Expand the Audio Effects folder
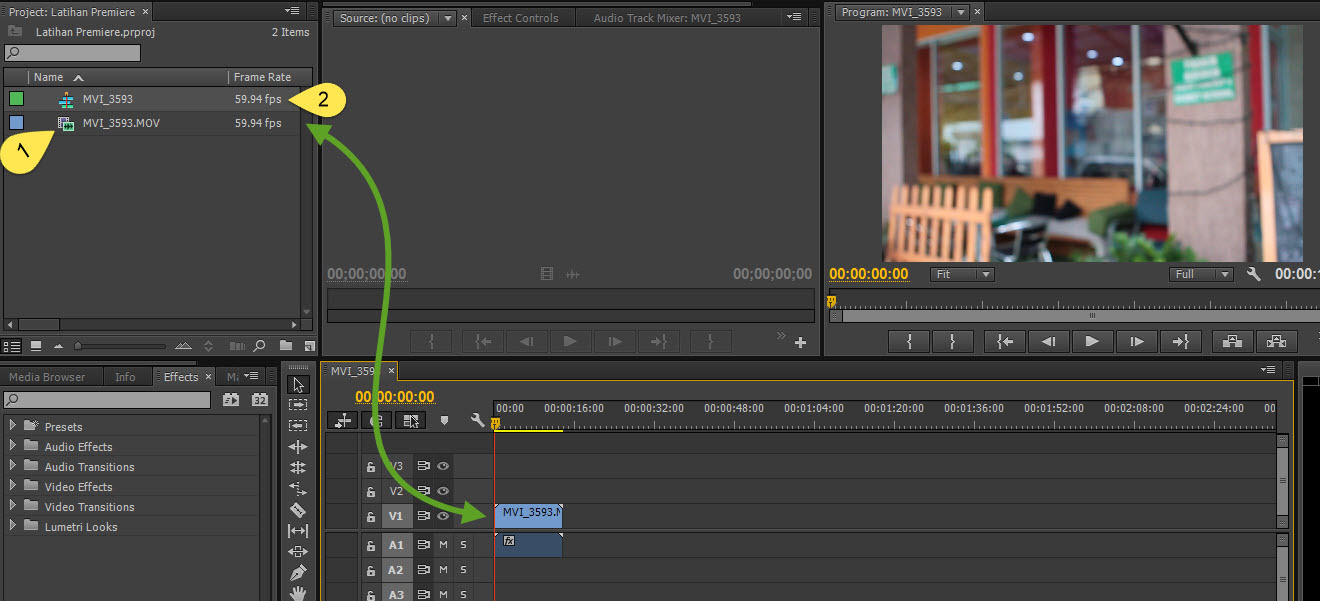1320x601 pixels. coord(13,446)
